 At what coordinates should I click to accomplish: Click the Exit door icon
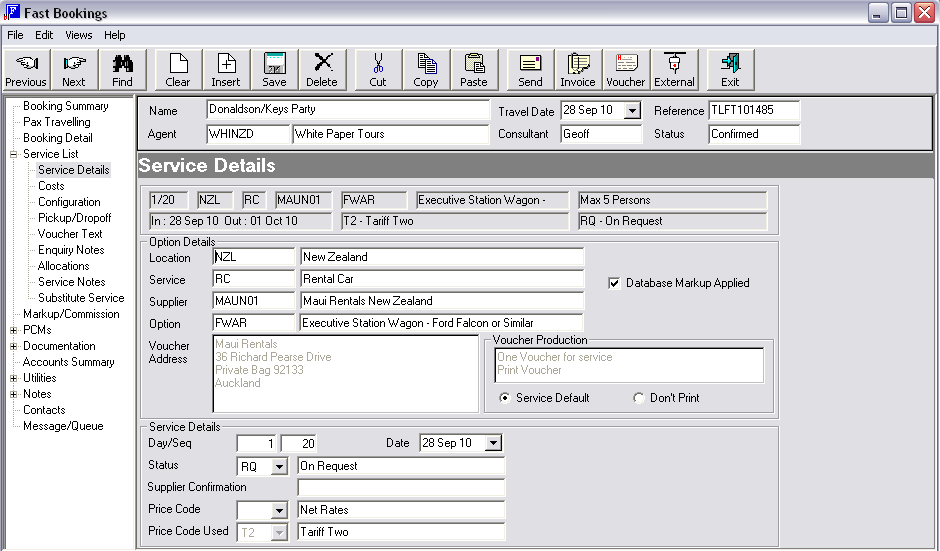point(730,69)
